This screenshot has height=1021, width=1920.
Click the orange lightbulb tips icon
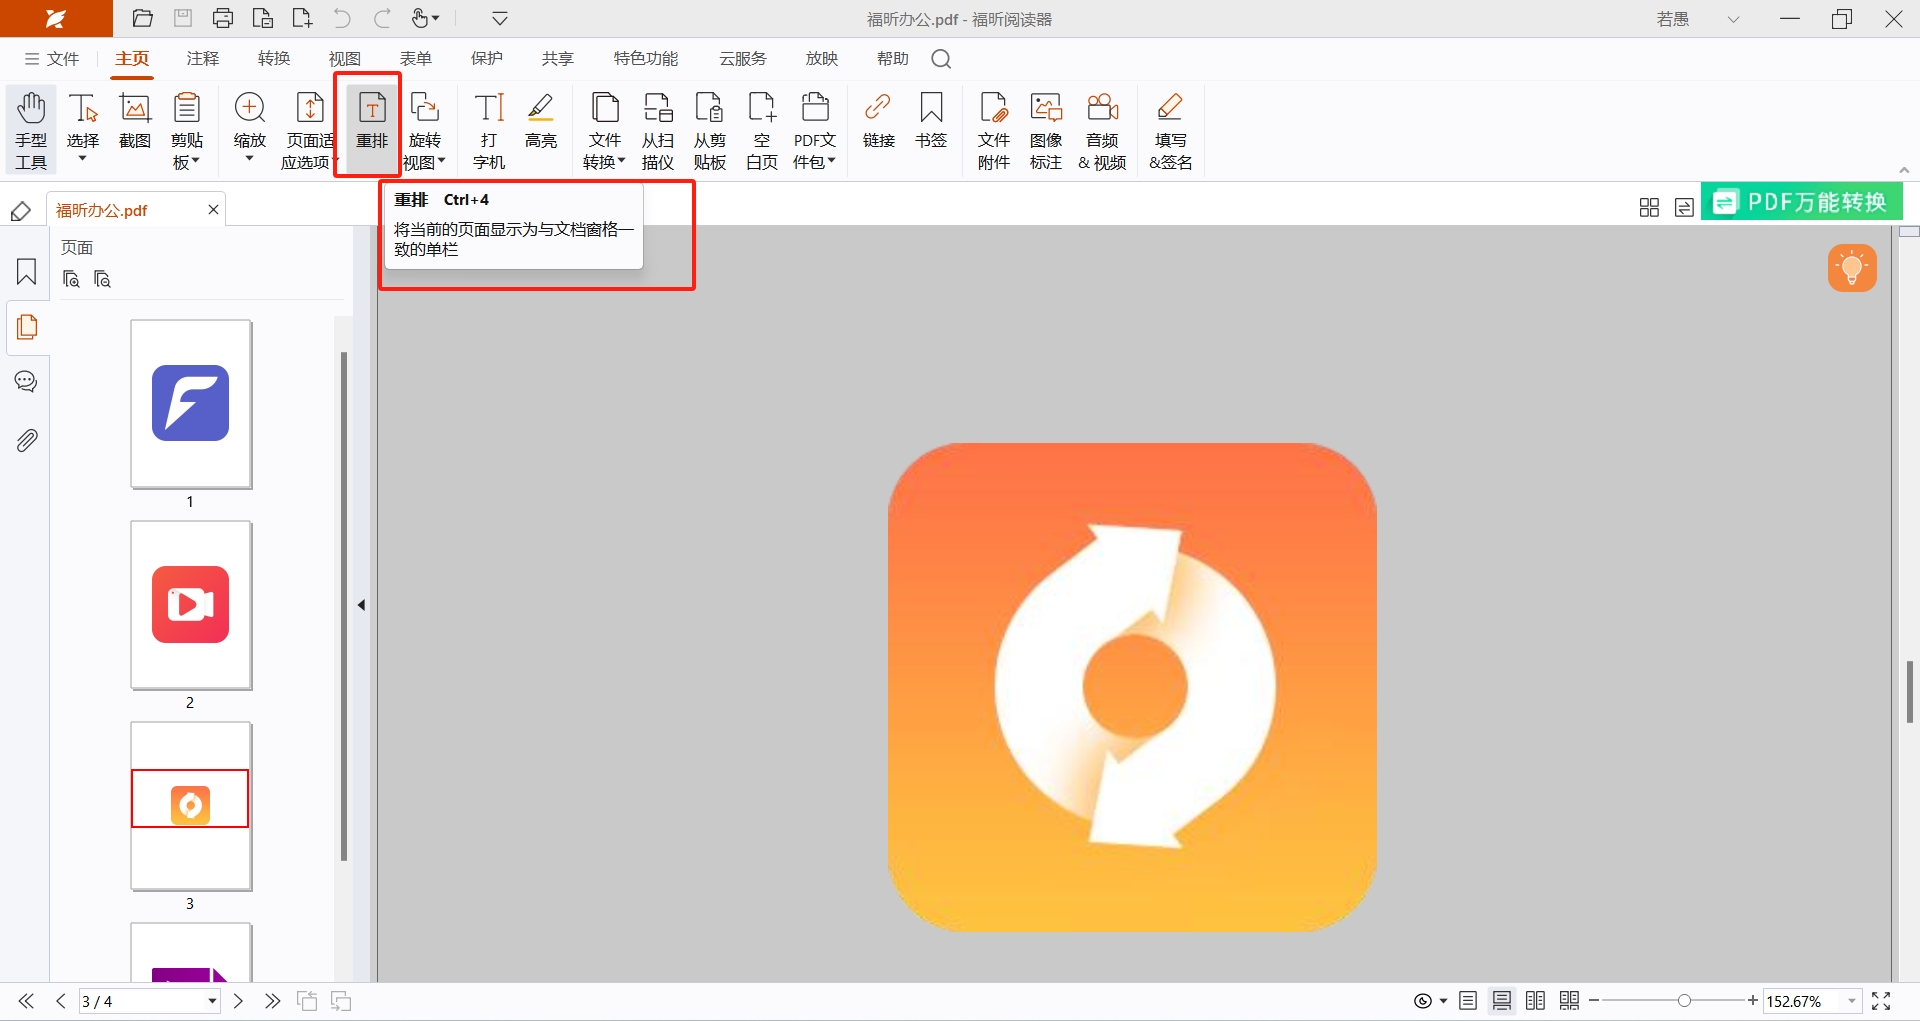(1852, 268)
